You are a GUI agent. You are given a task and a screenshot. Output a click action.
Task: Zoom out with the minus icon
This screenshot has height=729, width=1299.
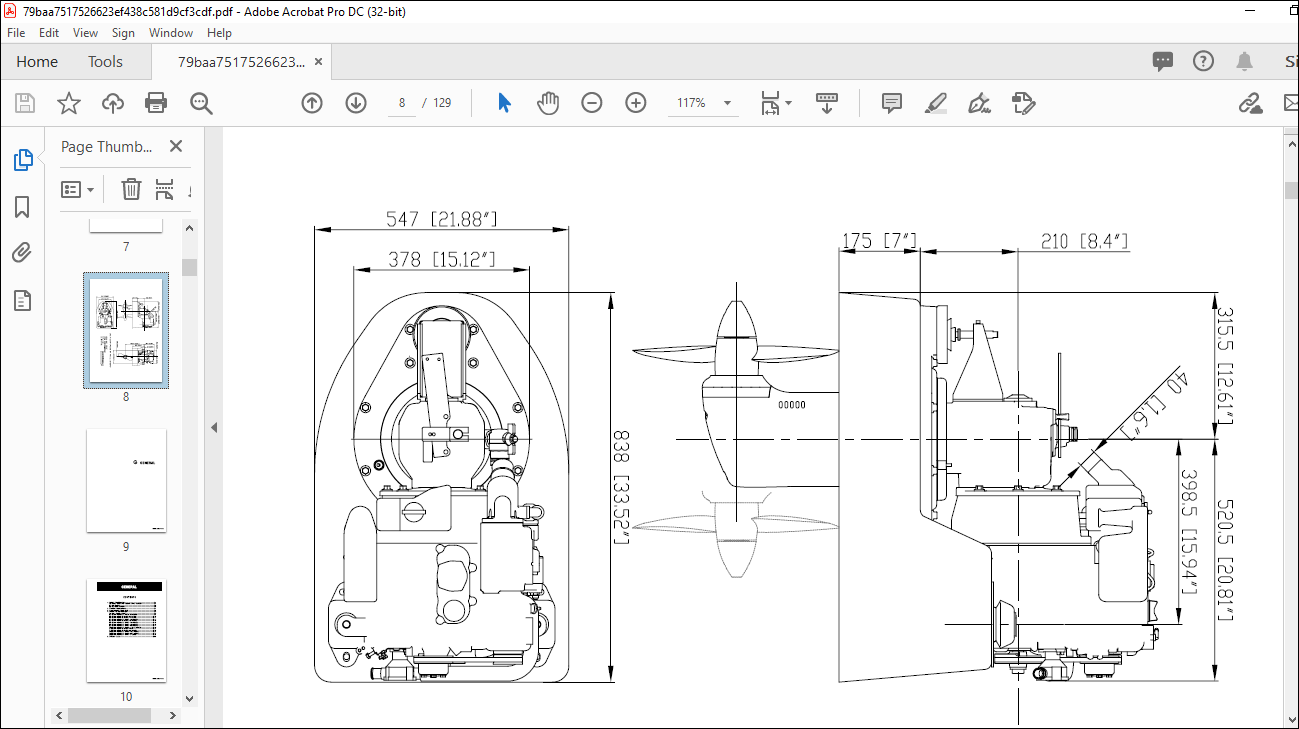pos(592,103)
